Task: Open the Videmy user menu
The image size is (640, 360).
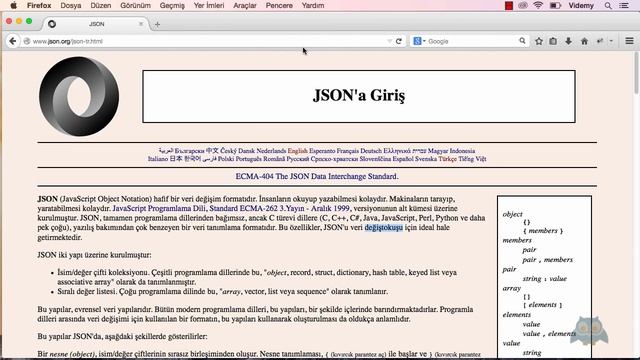Action: [x=581, y=5]
